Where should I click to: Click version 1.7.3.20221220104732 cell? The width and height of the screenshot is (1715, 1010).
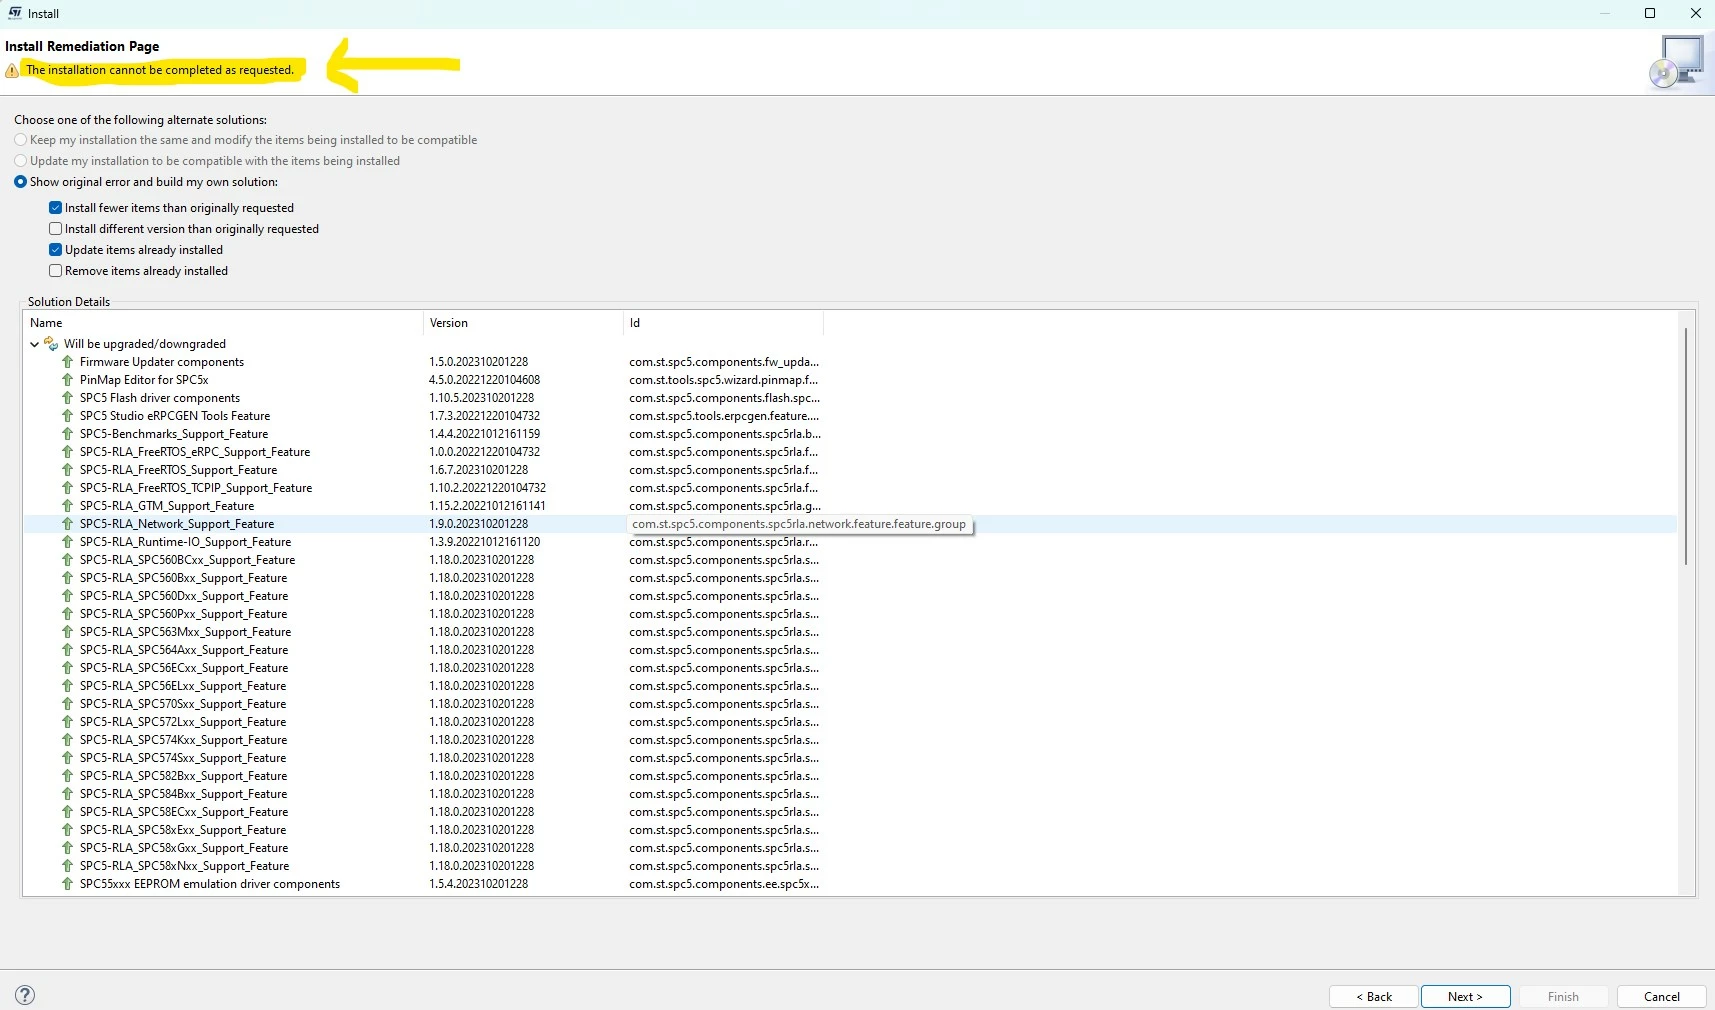(x=484, y=416)
